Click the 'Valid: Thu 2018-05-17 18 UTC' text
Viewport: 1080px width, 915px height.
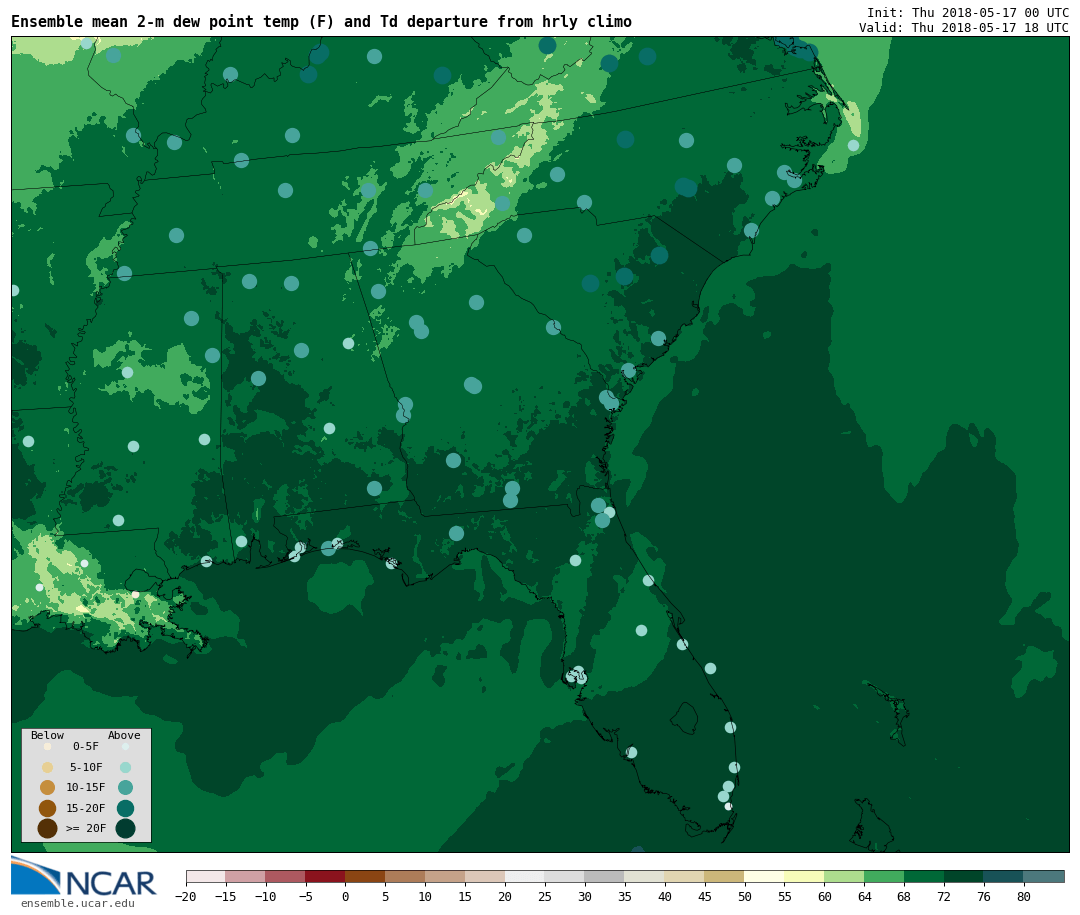coord(964,28)
